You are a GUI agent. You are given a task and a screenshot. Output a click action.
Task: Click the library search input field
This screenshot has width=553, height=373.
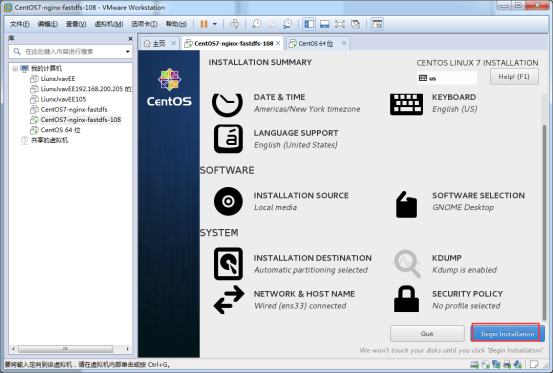(72, 52)
